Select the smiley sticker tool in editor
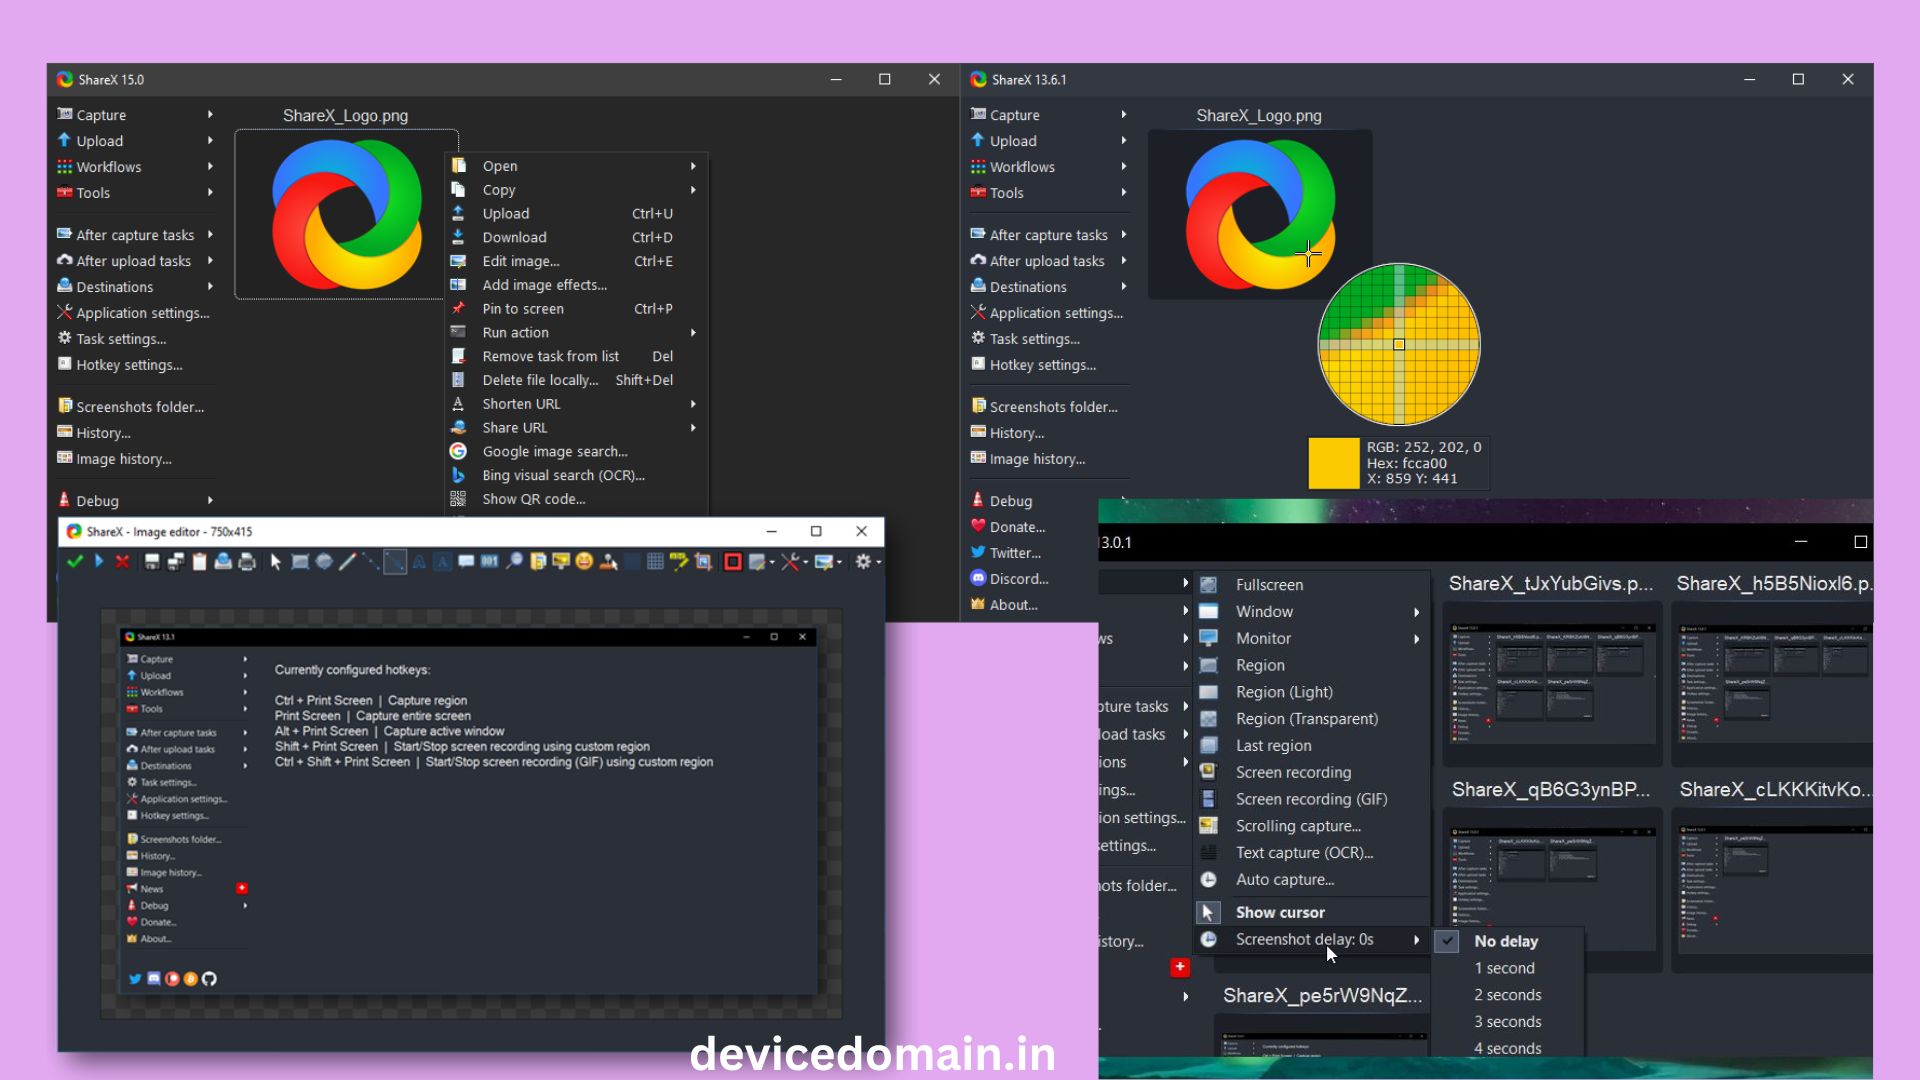Viewport: 1920px width, 1080px height. coord(584,562)
